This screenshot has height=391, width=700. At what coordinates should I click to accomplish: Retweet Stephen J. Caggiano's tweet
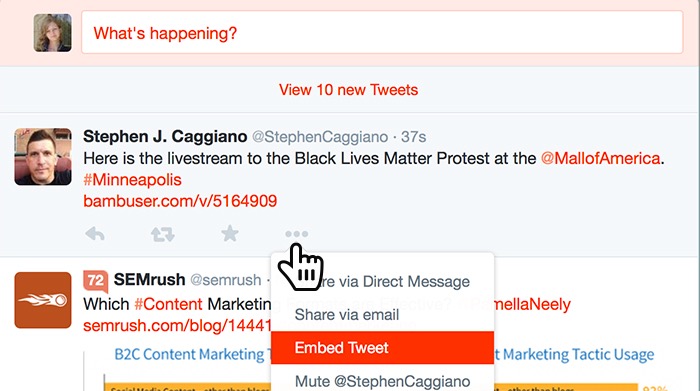coord(162,234)
